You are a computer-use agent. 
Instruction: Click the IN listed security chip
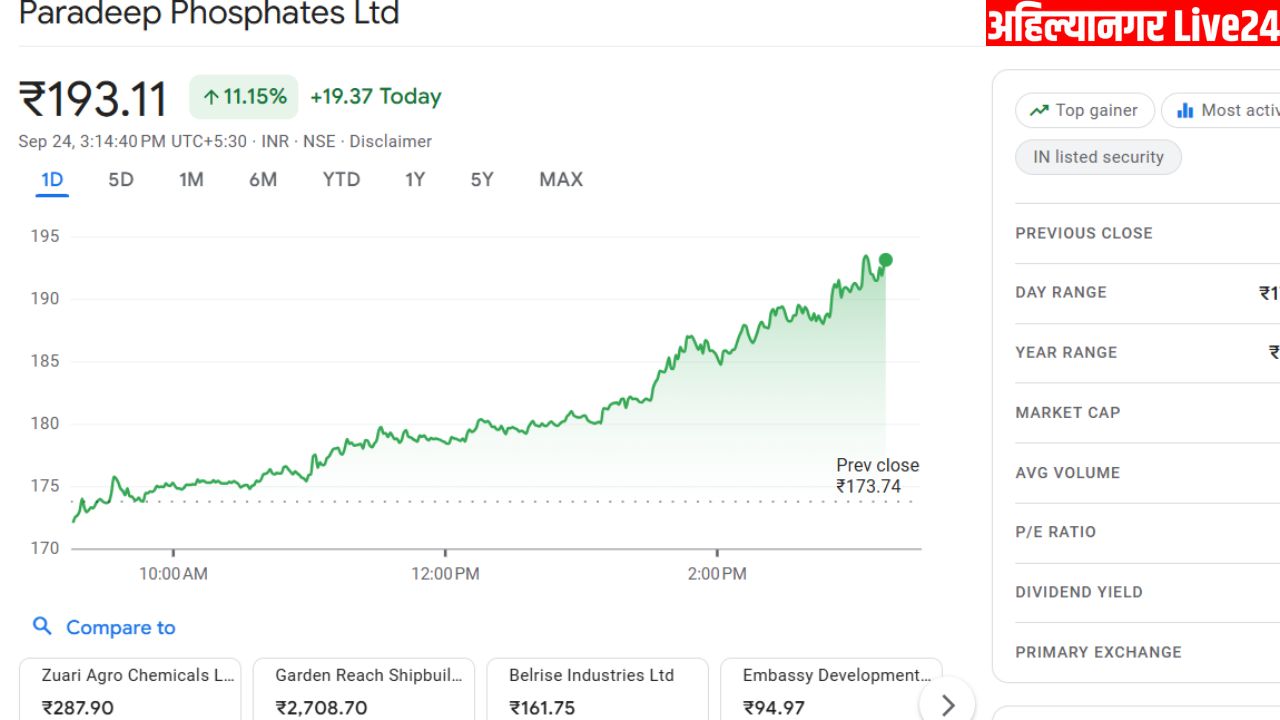point(1098,157)
